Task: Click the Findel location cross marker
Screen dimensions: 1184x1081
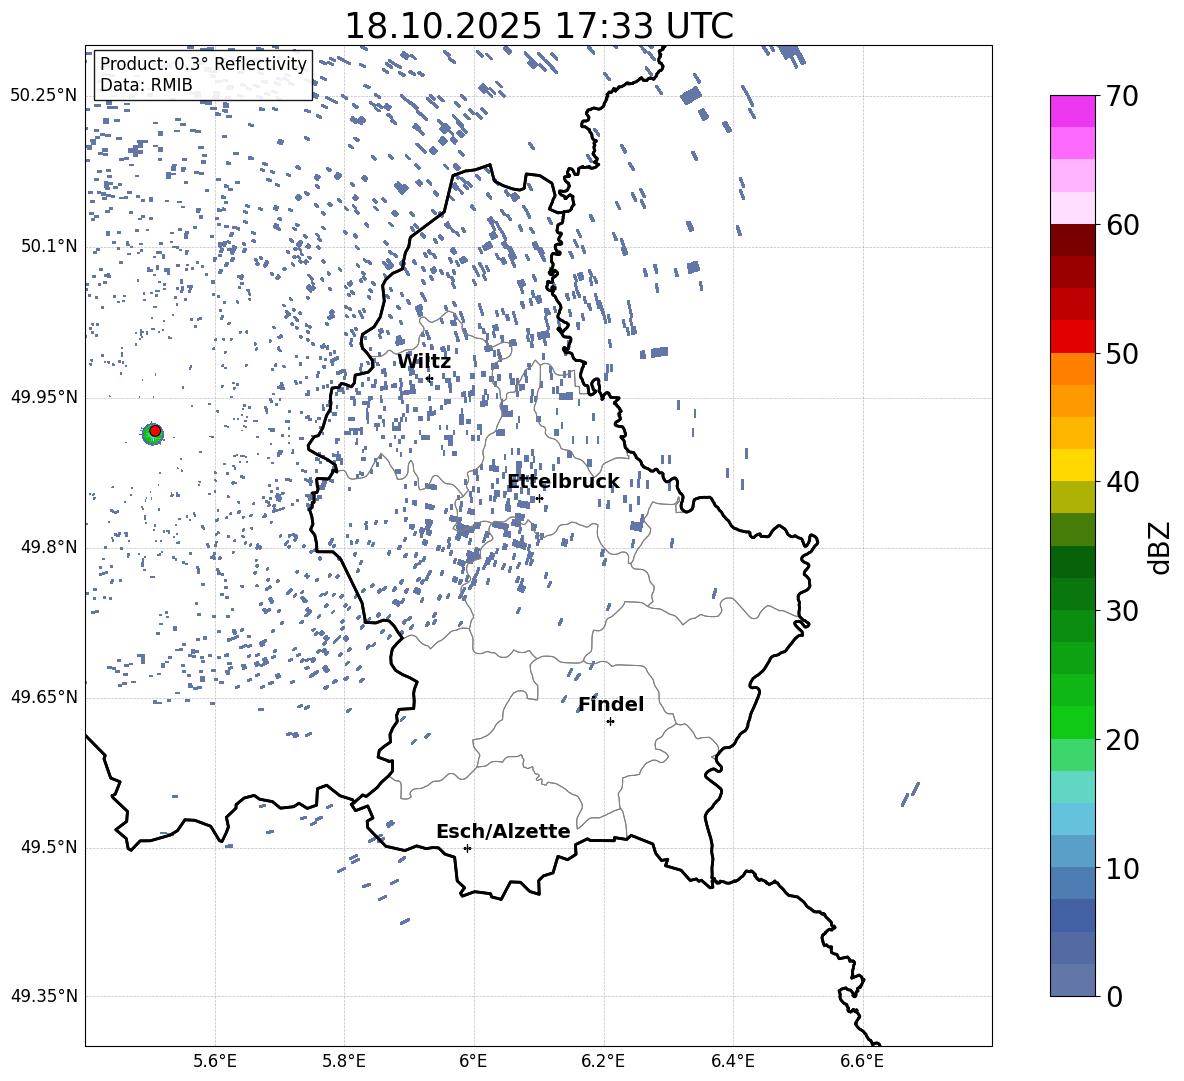Action: 610,722
